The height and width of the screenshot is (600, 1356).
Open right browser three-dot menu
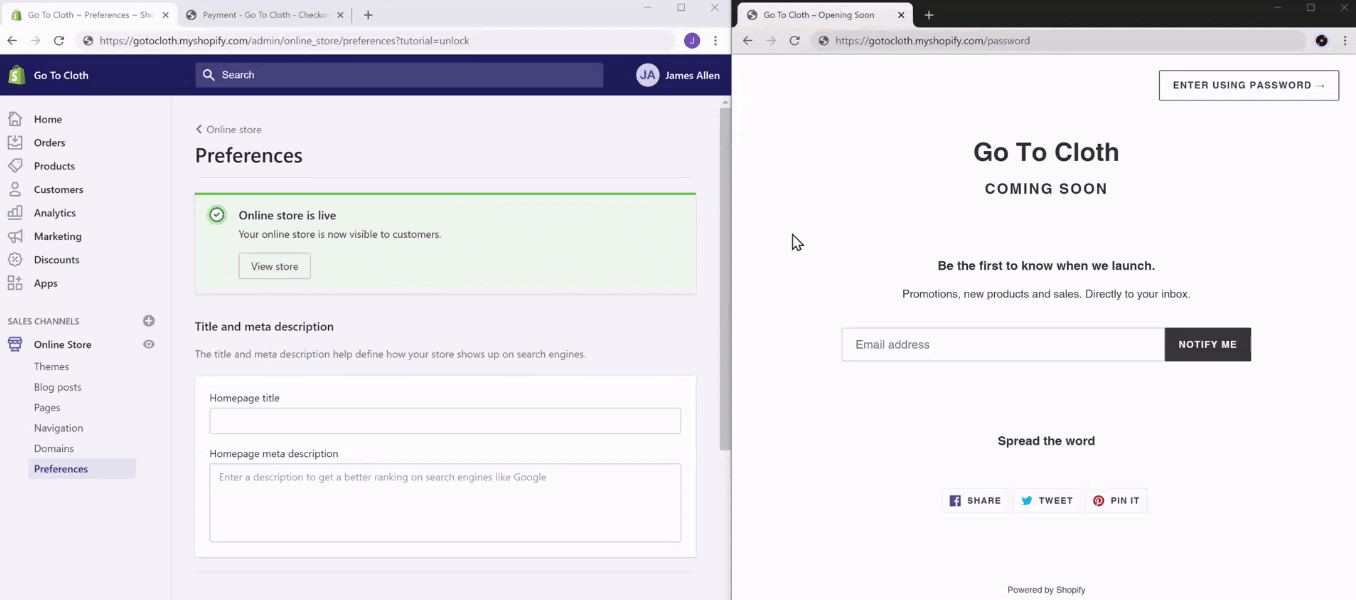1344,41
